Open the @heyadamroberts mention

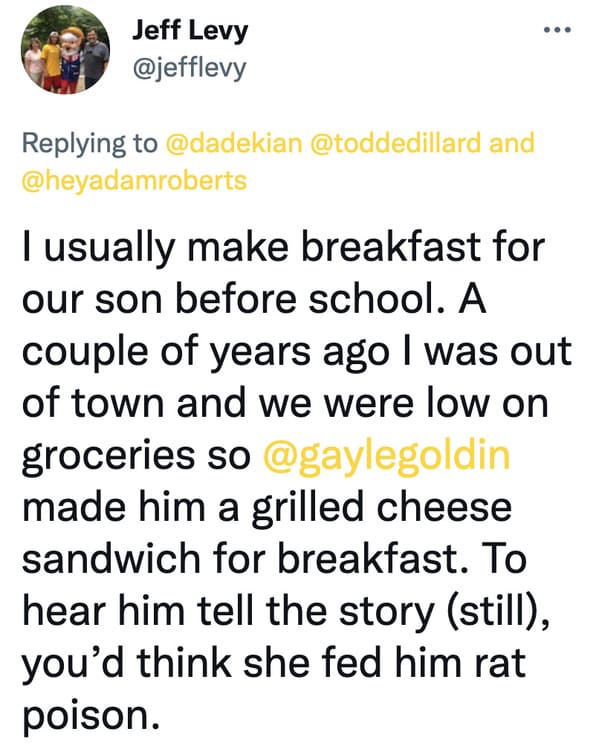(x=134, y=181)
